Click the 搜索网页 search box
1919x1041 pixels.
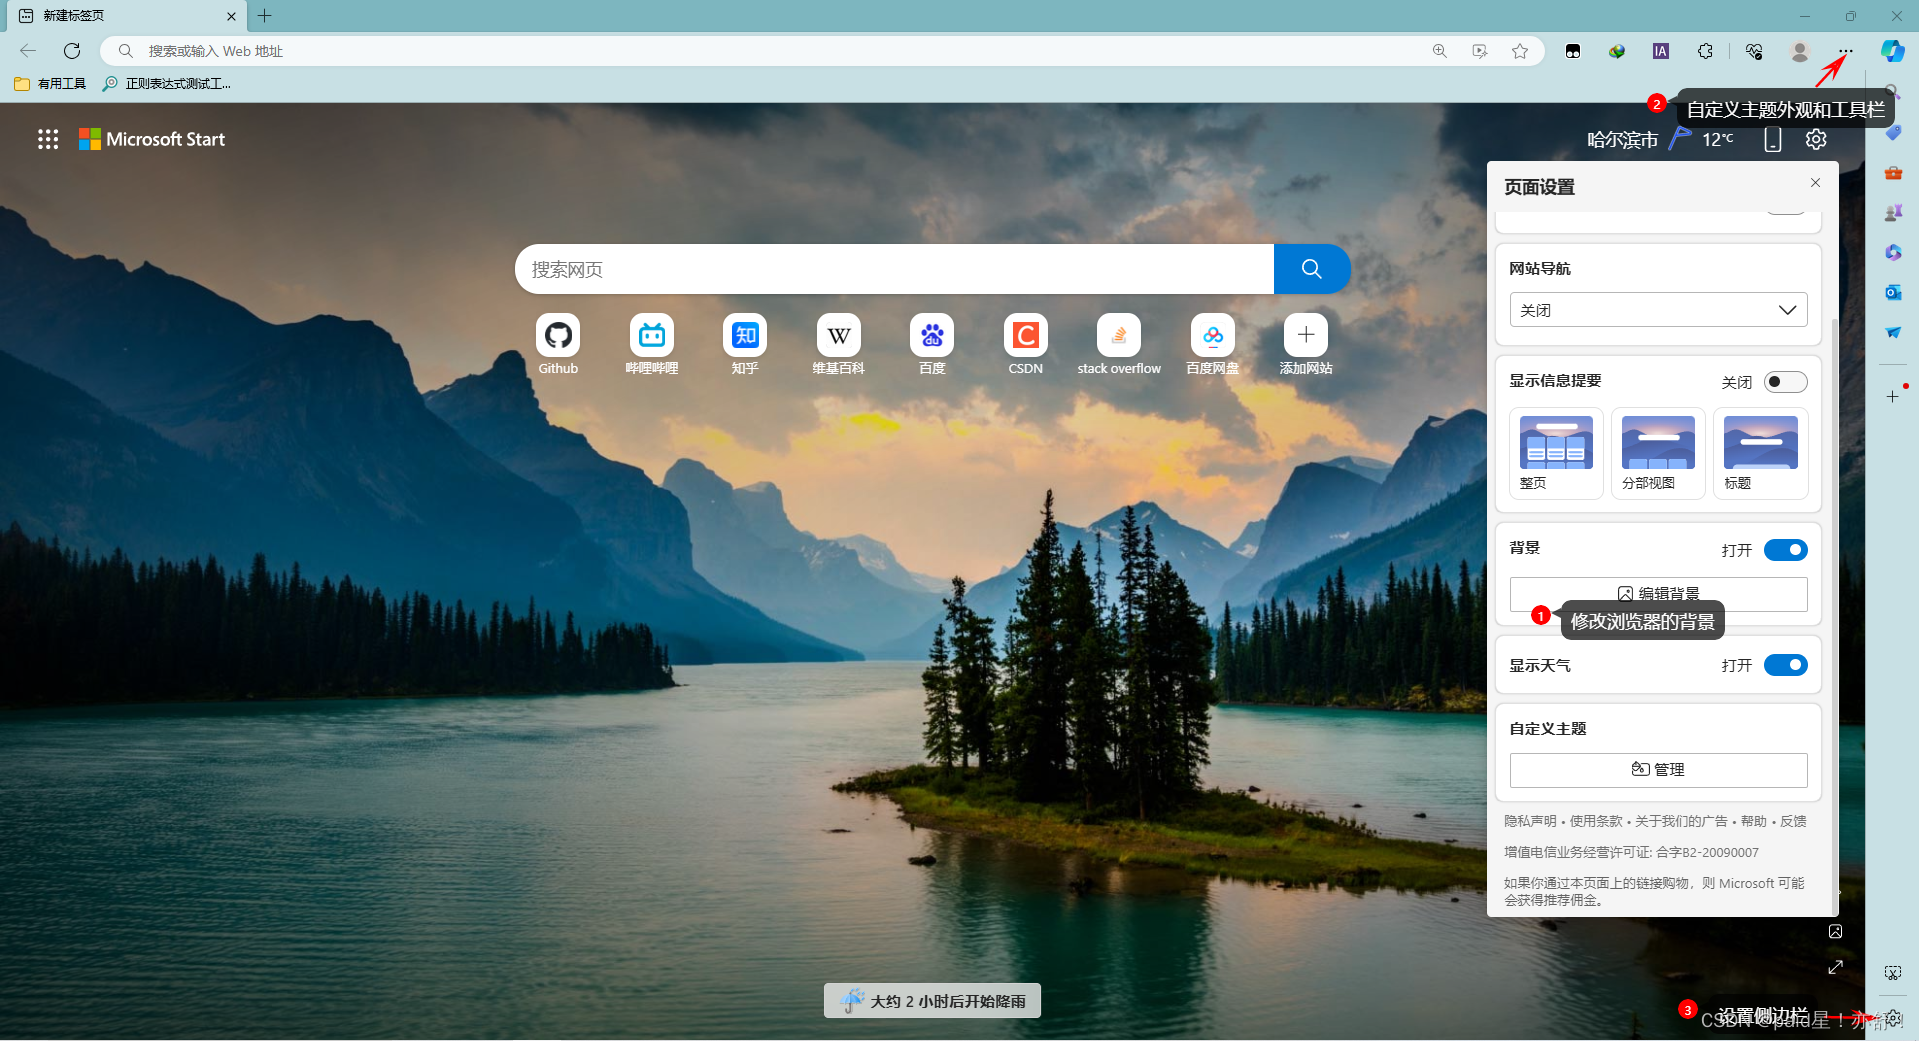[x=894, y=269]
